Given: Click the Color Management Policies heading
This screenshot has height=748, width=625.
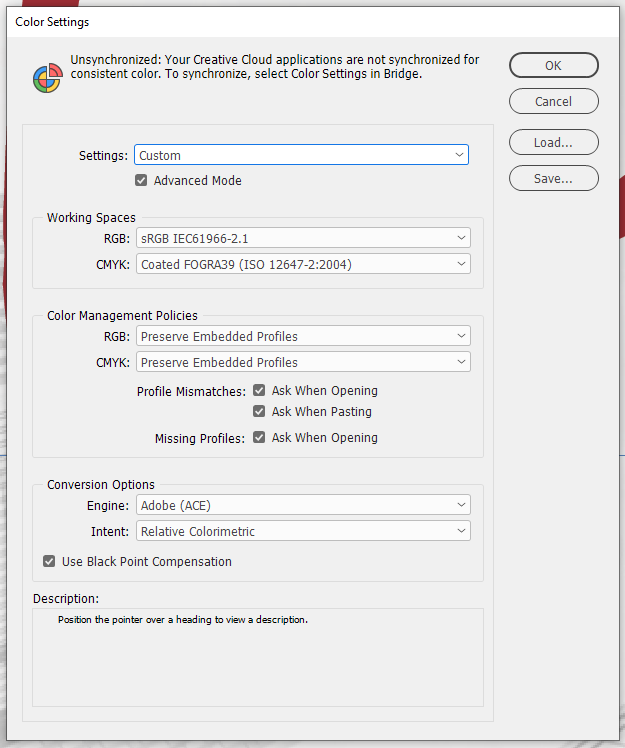Looking at the screenshot, I should coord(122,315).
